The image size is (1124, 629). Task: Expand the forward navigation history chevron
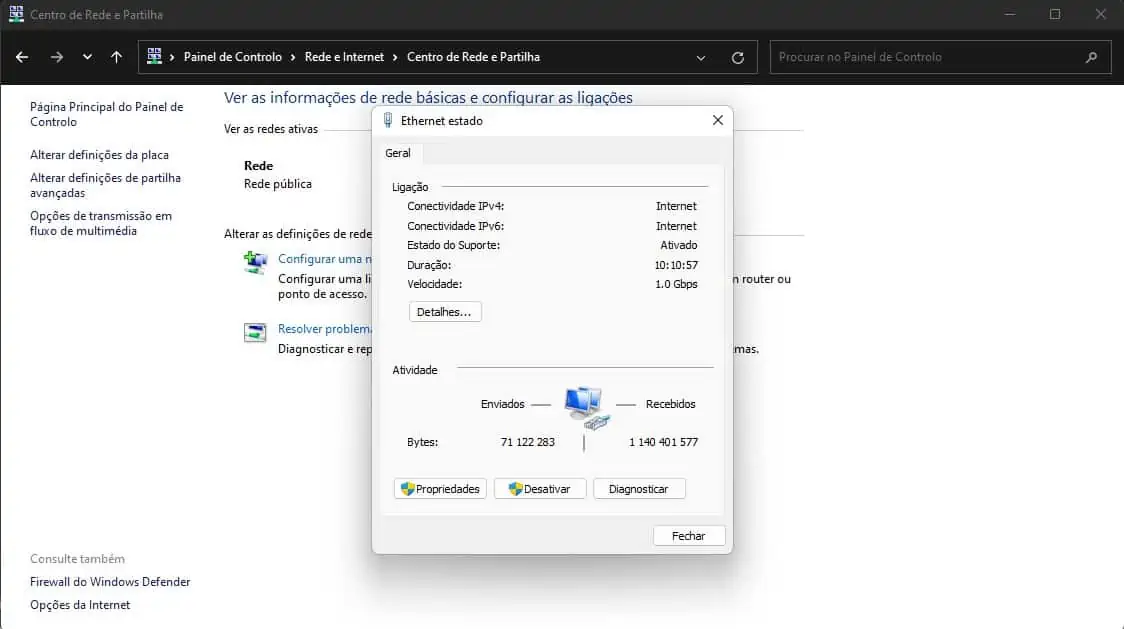click(x=87, y=57)
